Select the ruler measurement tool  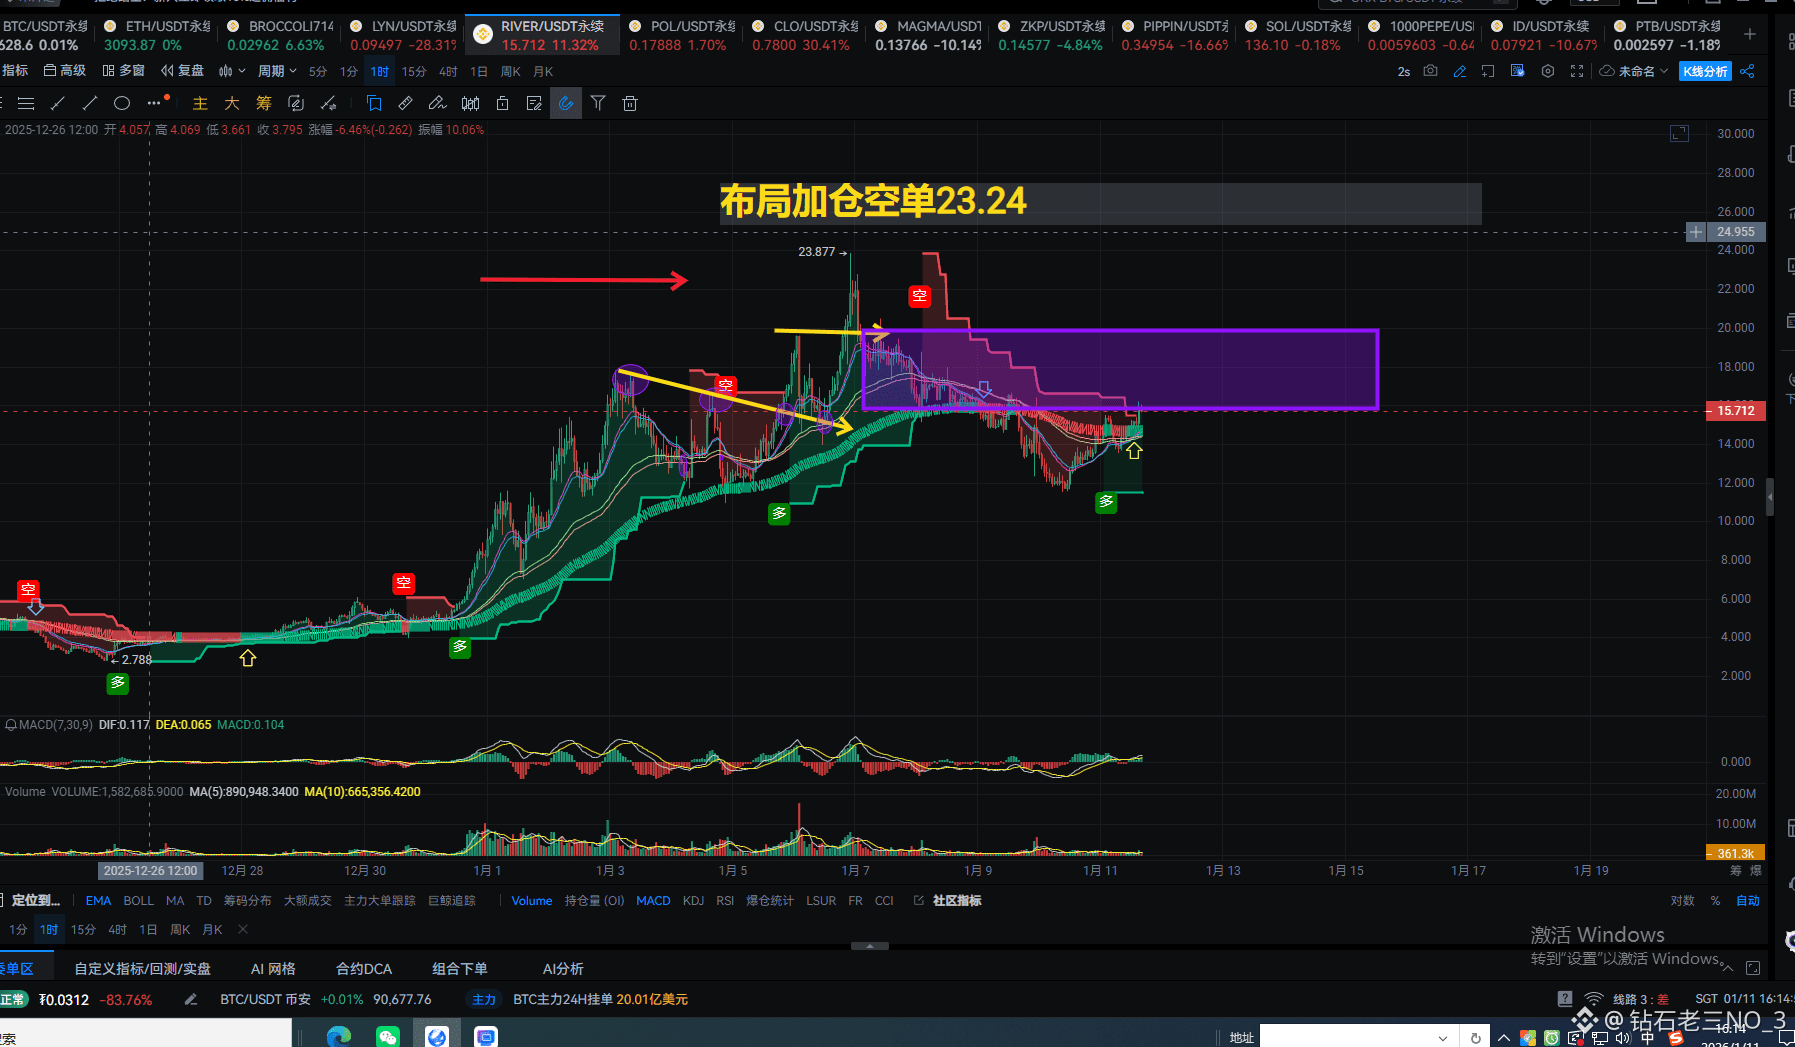[404, 102]
